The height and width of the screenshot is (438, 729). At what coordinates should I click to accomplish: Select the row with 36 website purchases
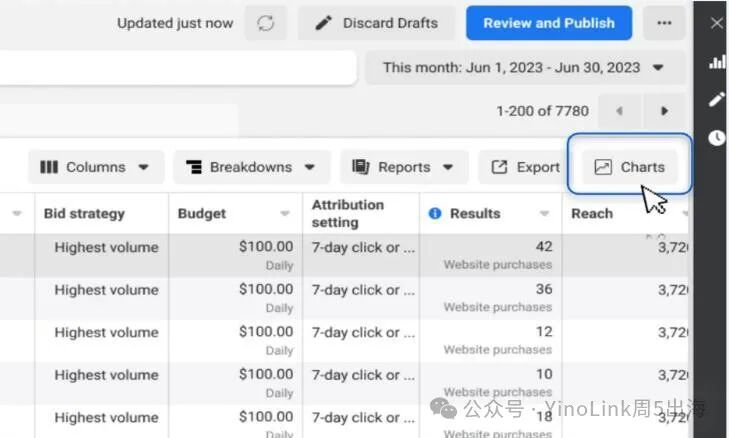(344, 298)
